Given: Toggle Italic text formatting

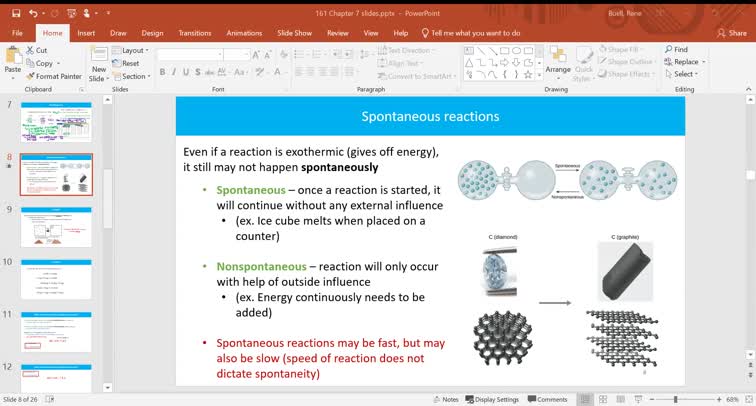Looking at the screenshot, I should [174, 72].
